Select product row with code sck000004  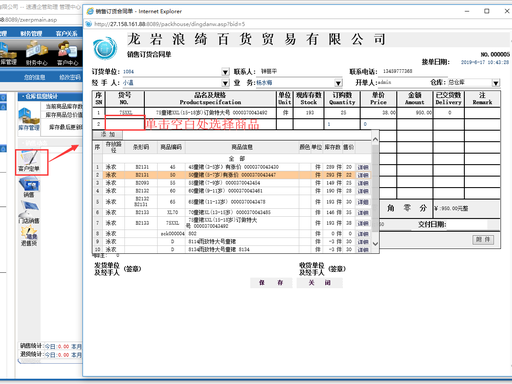tap(232, 234)
